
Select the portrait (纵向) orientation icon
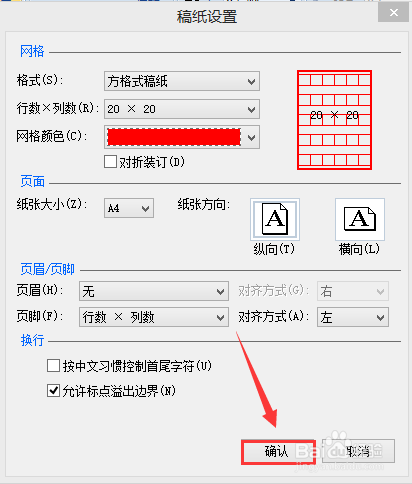pos(275,219)
